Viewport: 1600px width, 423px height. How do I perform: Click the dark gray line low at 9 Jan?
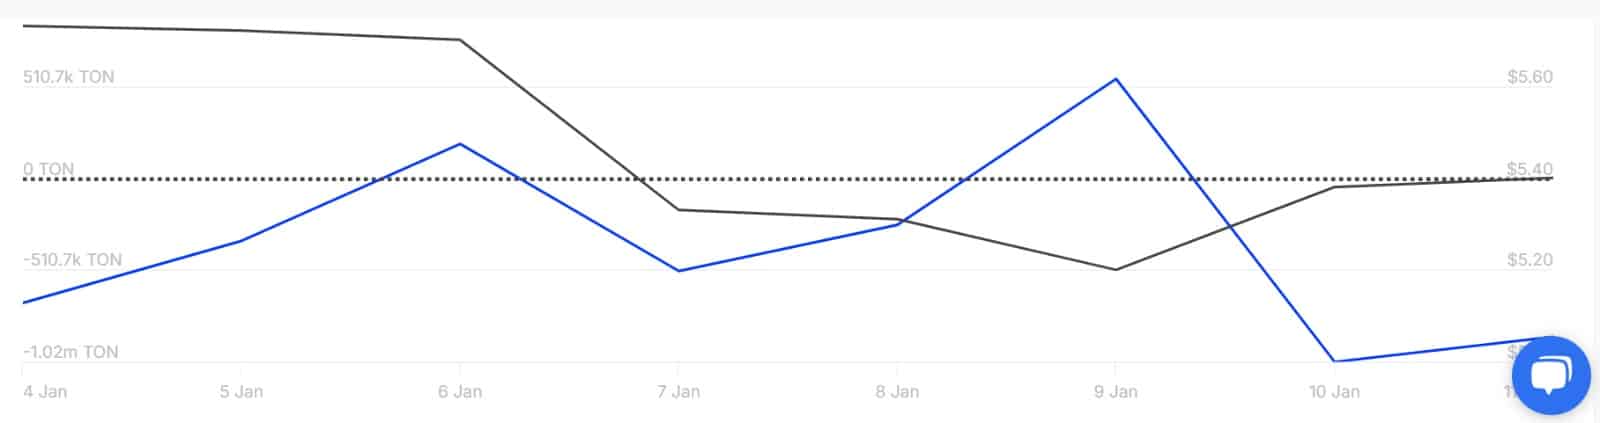point(1115,270)
